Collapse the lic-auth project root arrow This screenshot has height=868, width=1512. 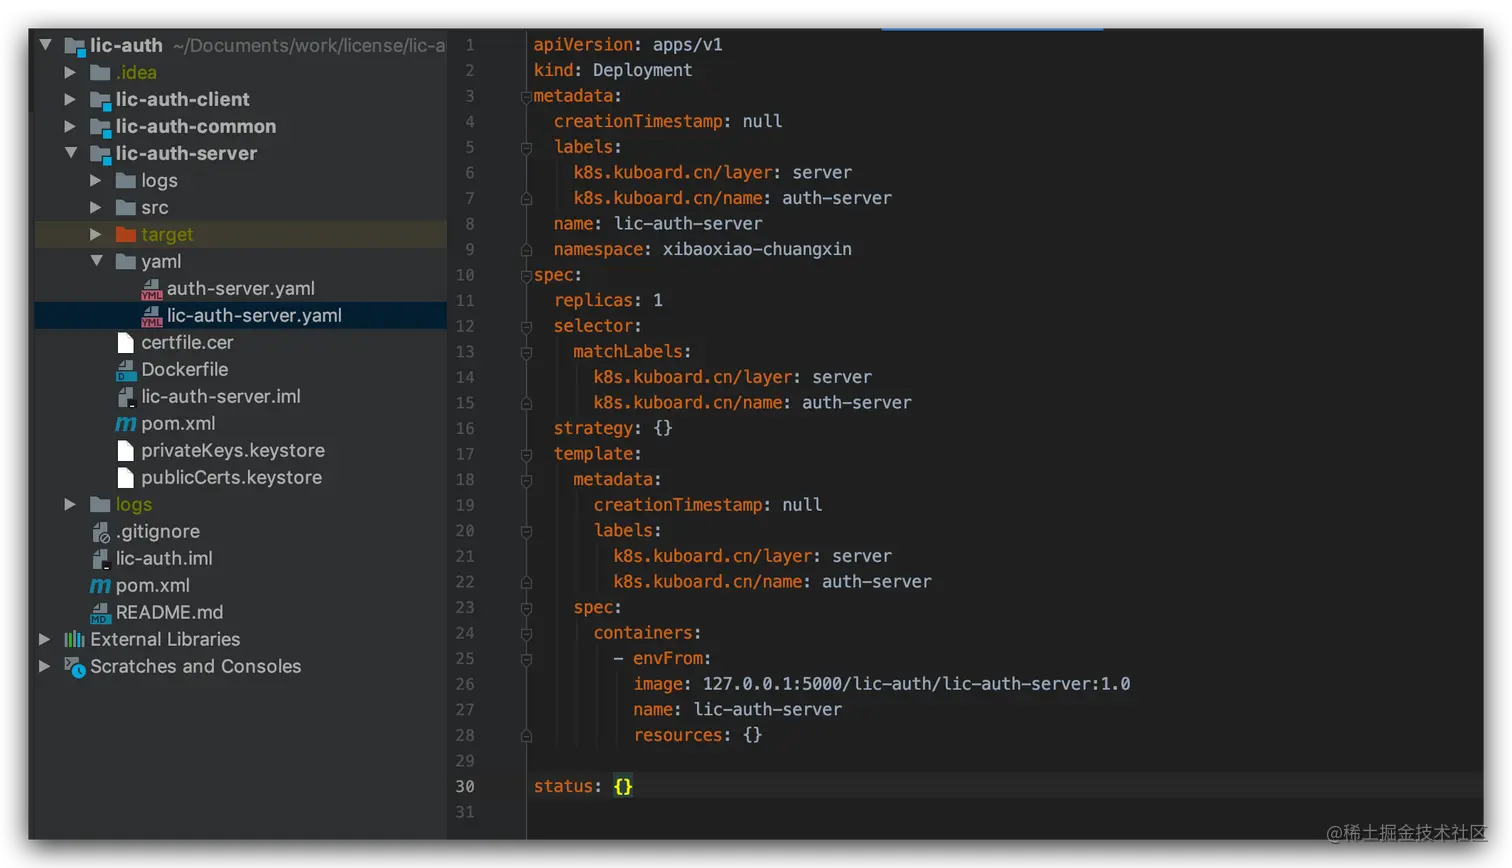pyautogui.click(x=46, y=45)
